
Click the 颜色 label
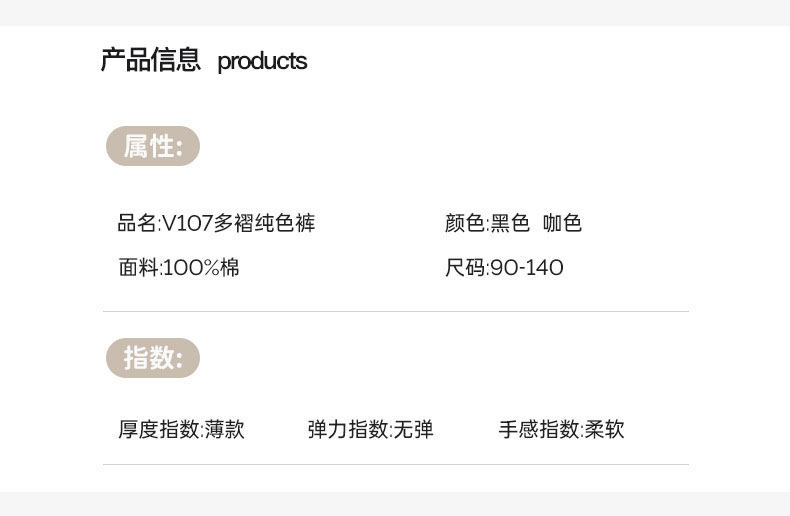[x=464, y=223]
